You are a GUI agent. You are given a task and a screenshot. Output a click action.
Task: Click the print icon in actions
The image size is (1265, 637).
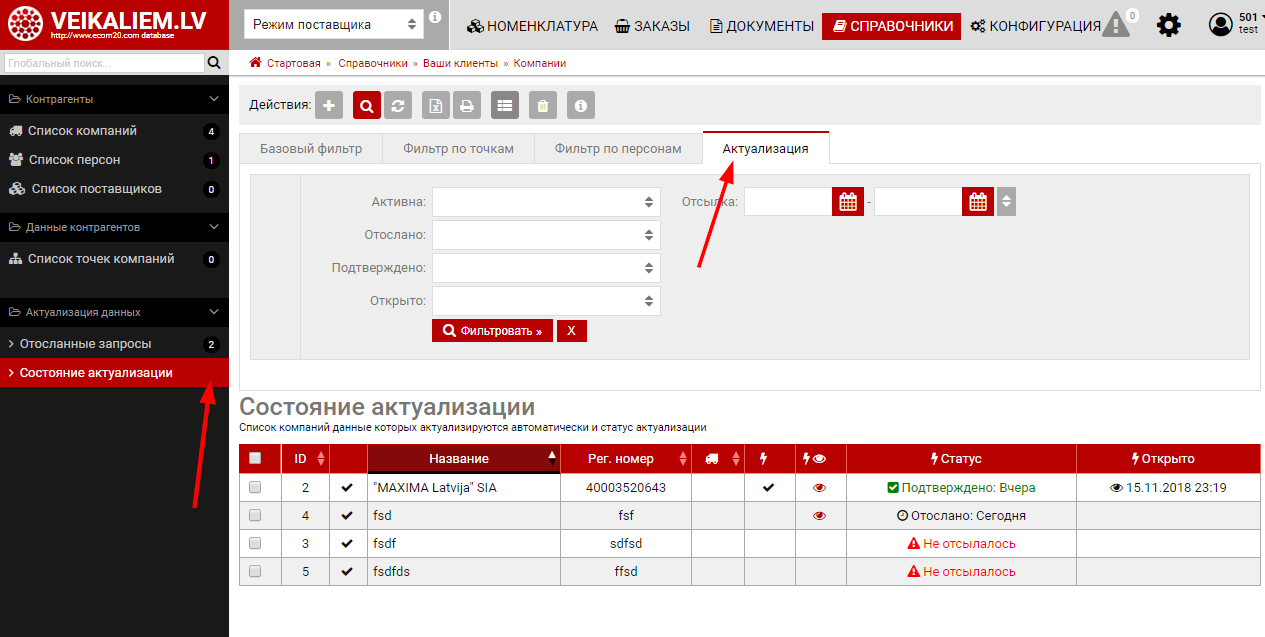(x=466, y=105)
